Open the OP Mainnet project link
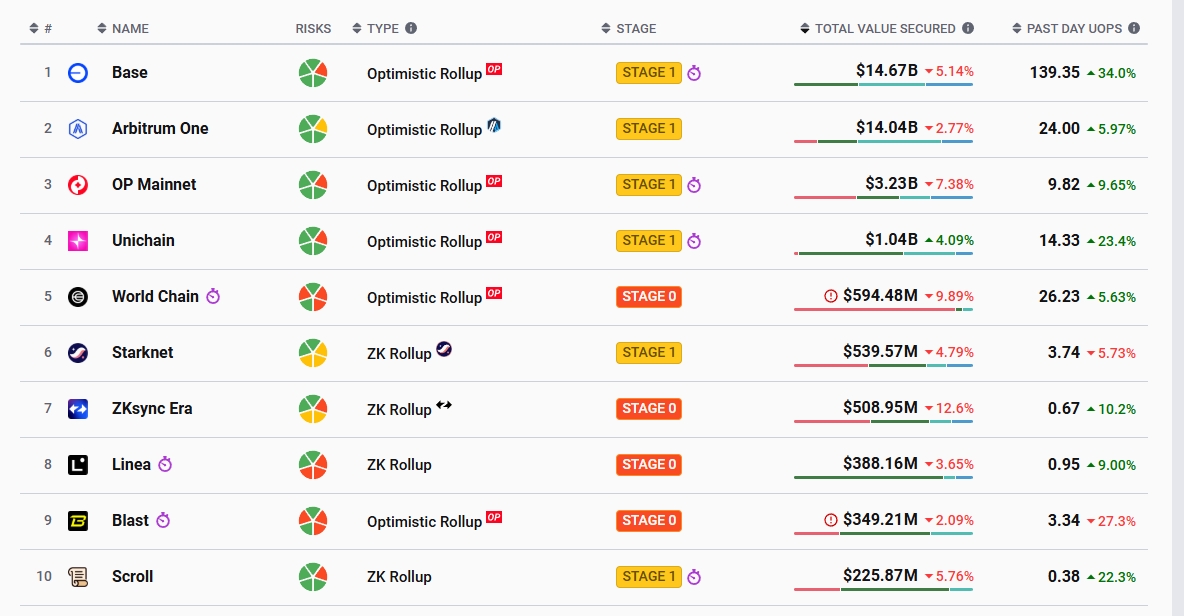The width and height of the screenshot is (1184, 616). click(x=154, y=185)
